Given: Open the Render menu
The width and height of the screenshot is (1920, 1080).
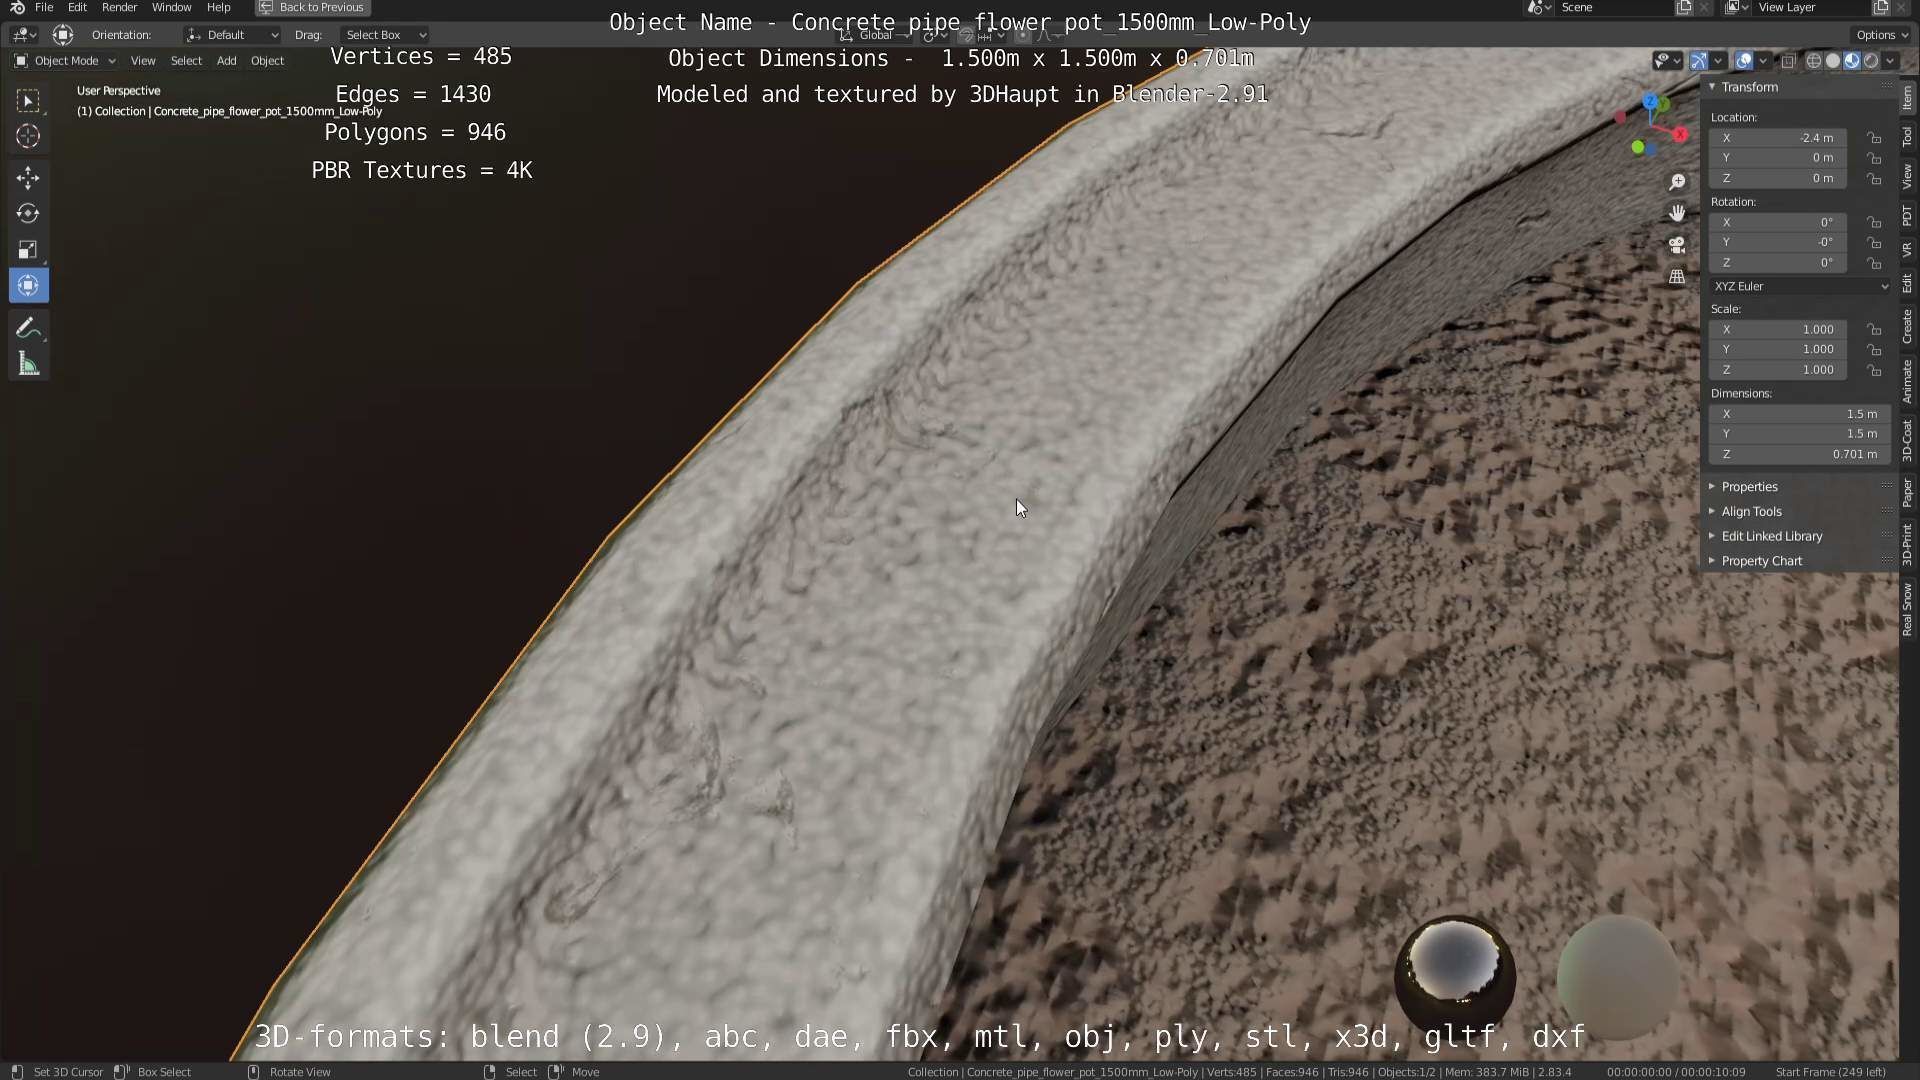Looking at the screenshot, I should coord(119,7).
